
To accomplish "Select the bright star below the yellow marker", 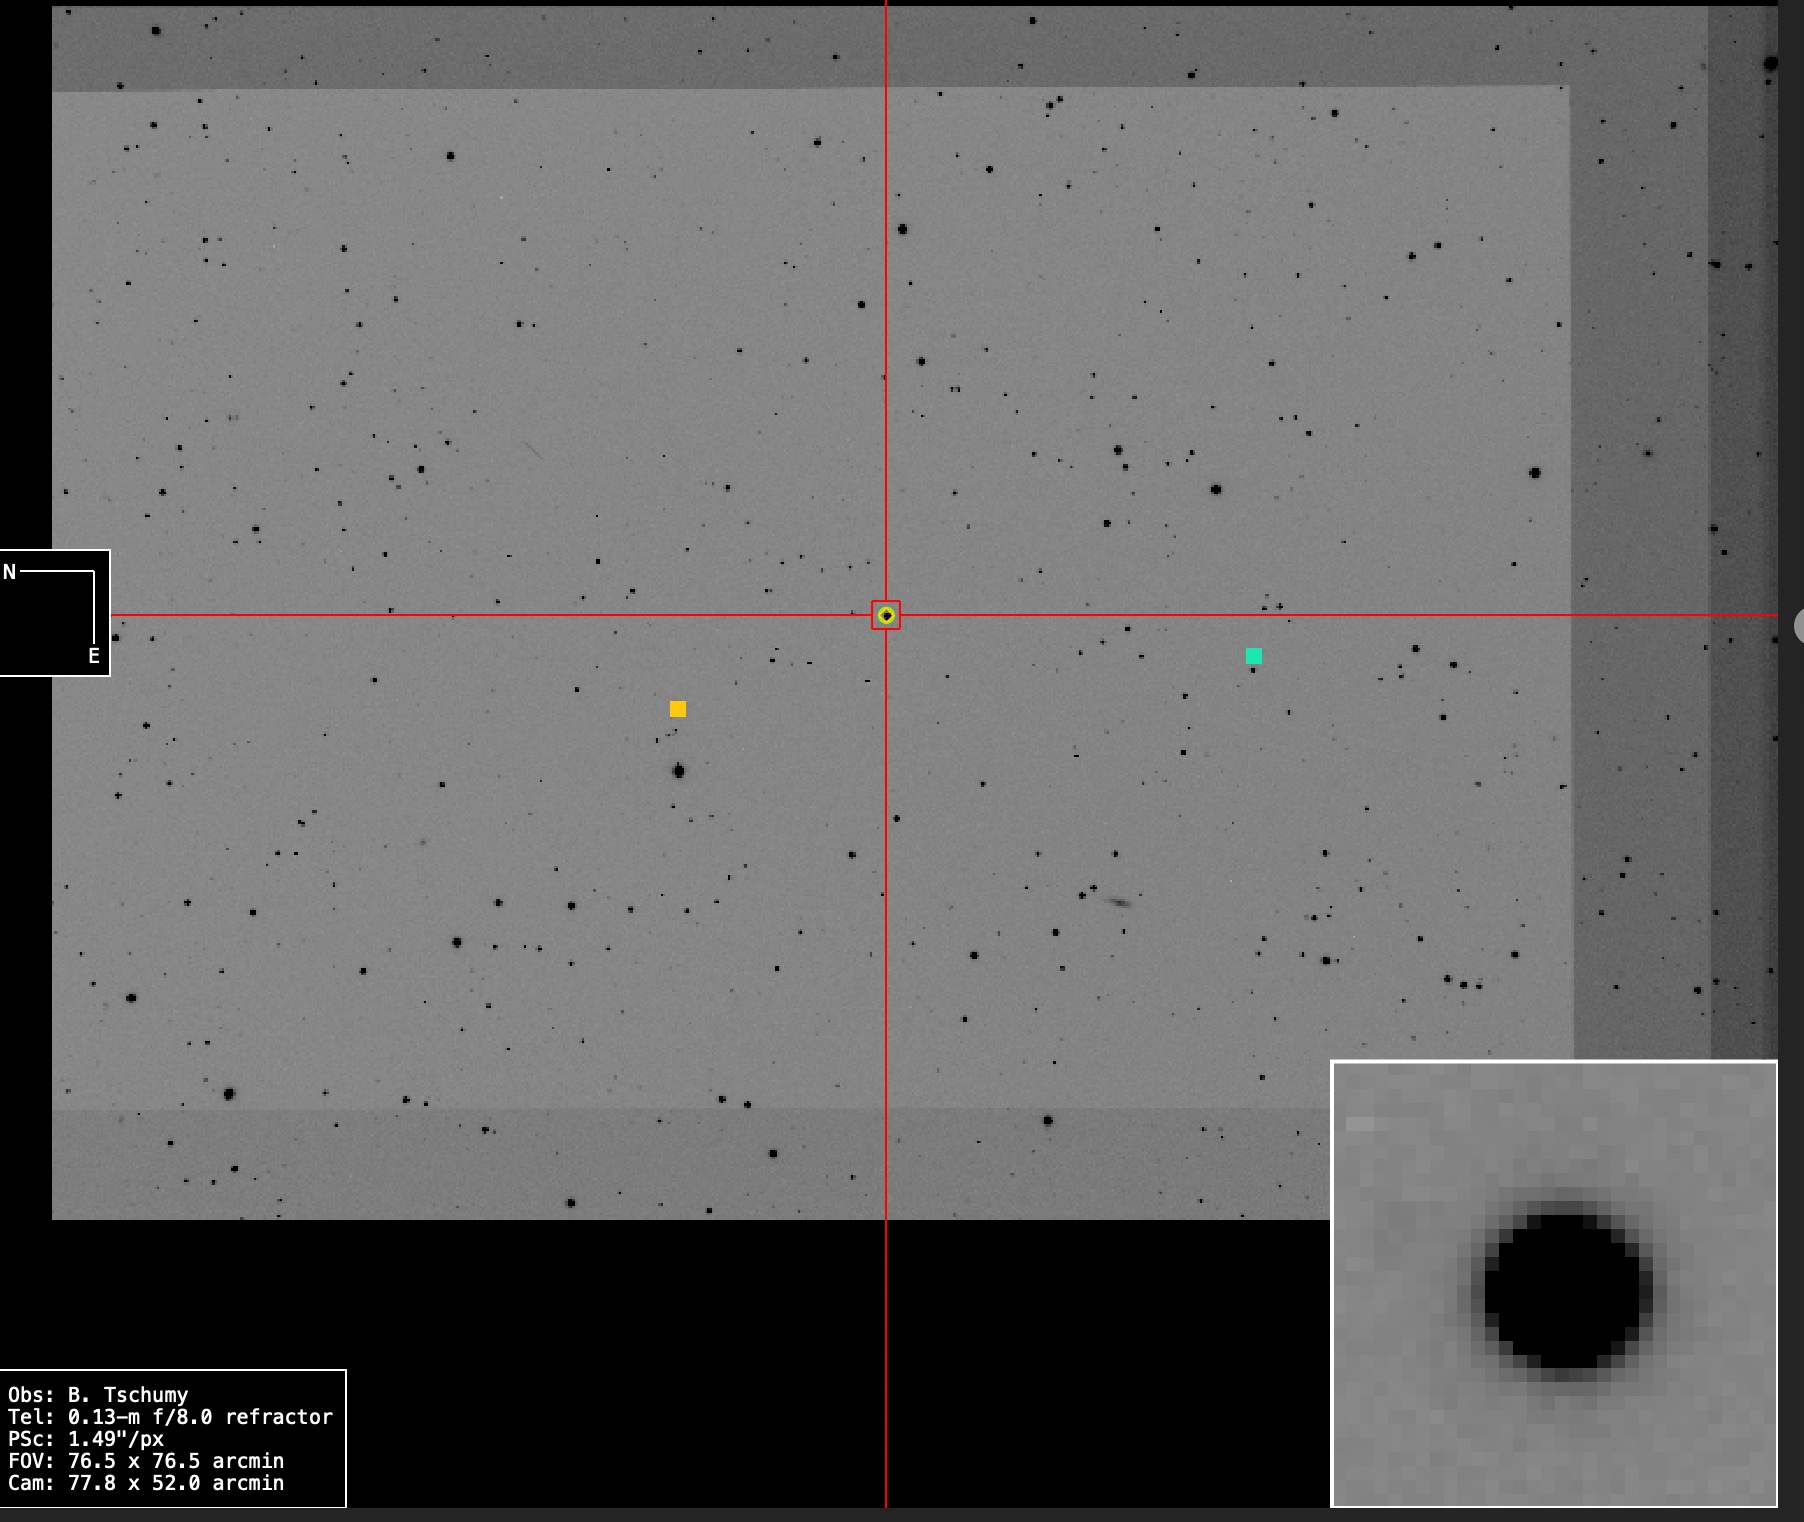I will tap(679, 771).
